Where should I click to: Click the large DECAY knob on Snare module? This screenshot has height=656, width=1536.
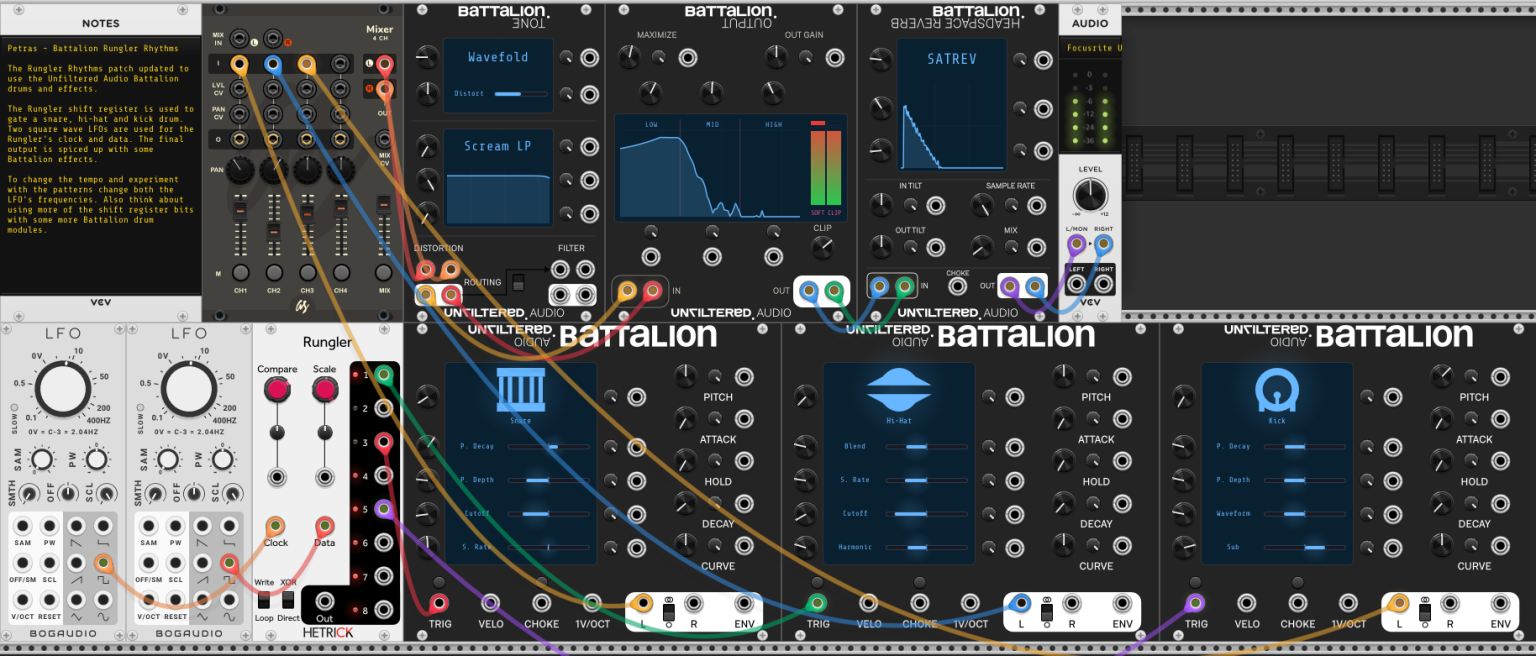pos(685,503)
